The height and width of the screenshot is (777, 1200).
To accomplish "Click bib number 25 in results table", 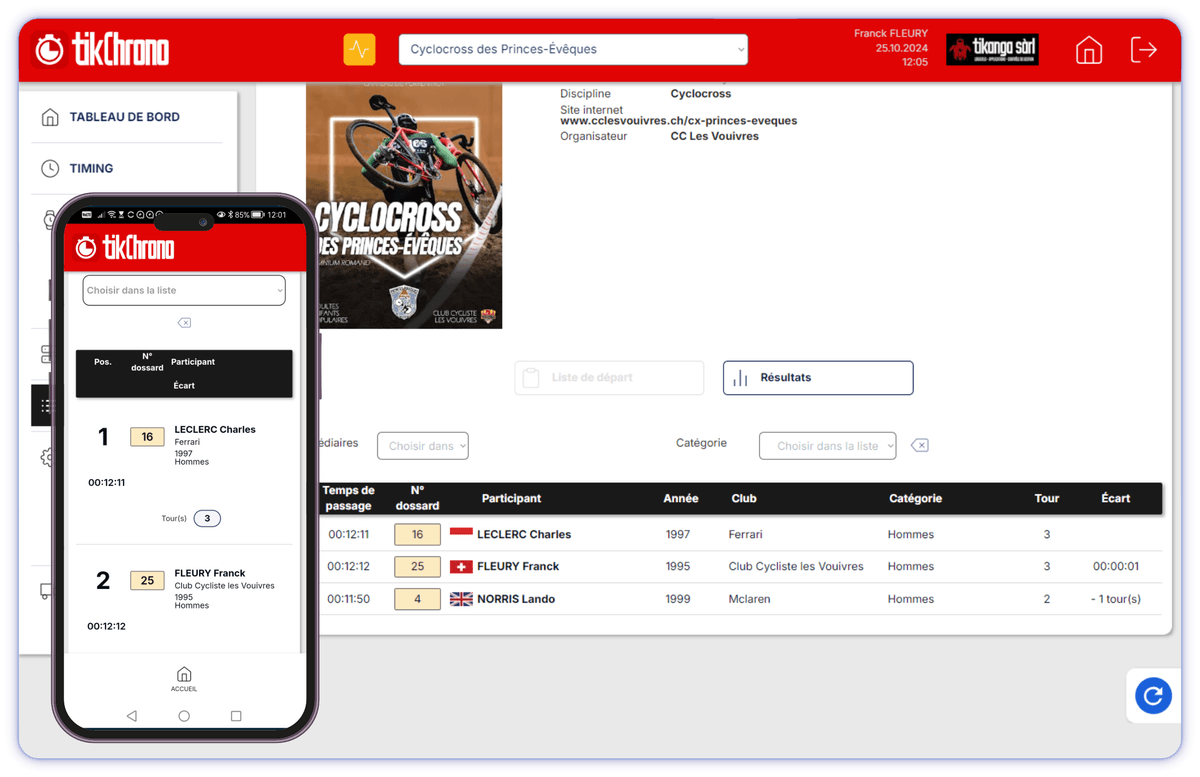I will point(417,567).
